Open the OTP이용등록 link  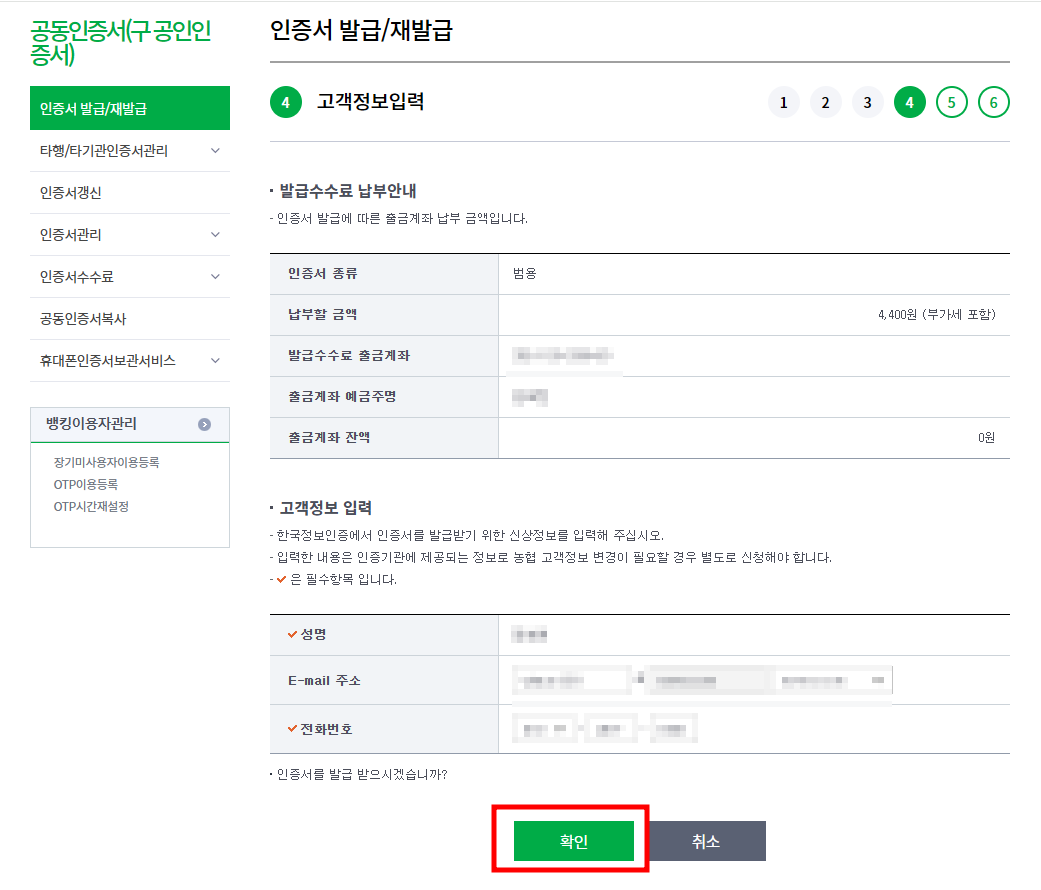[86, 484]
